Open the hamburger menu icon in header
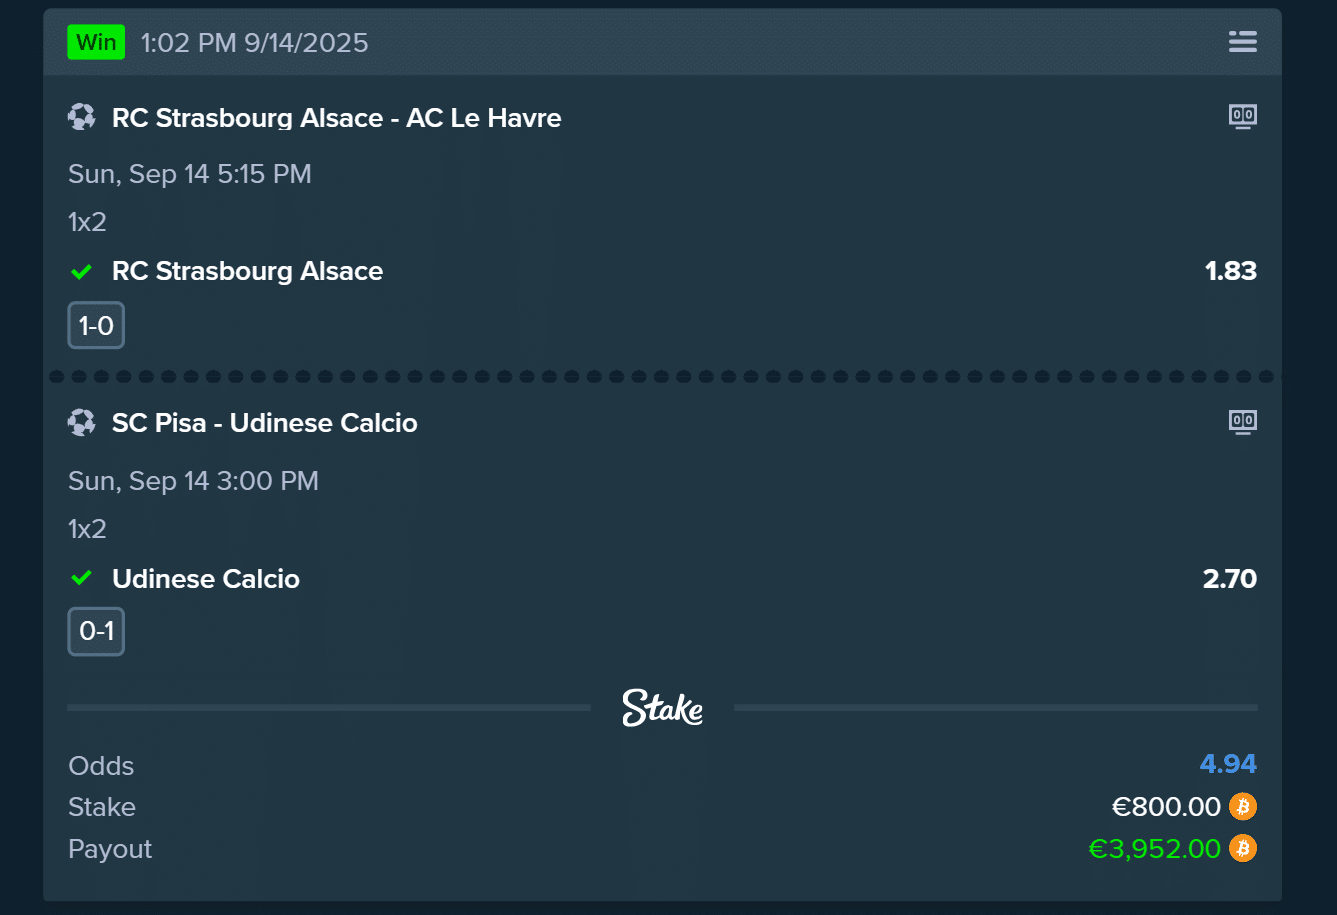The height and width of the screenshot is (915, 1337). tap(1242, 42)
